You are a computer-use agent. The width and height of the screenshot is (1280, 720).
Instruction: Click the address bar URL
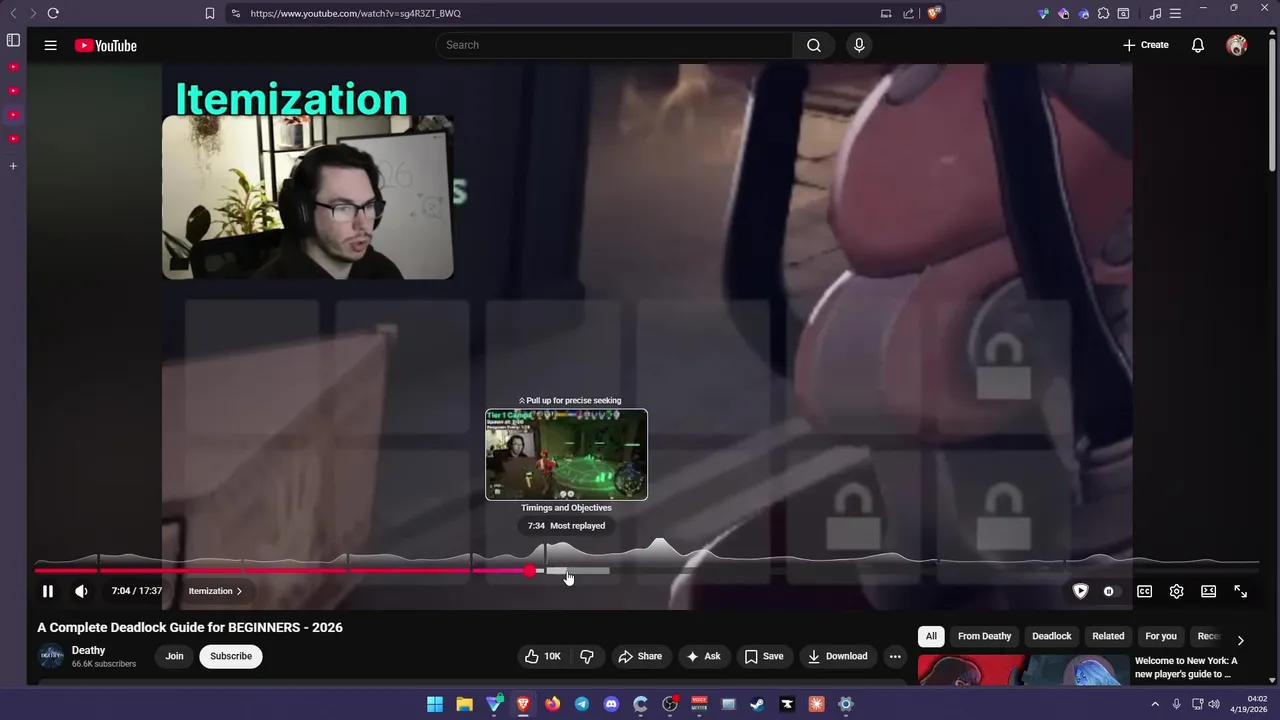point(355,13)
